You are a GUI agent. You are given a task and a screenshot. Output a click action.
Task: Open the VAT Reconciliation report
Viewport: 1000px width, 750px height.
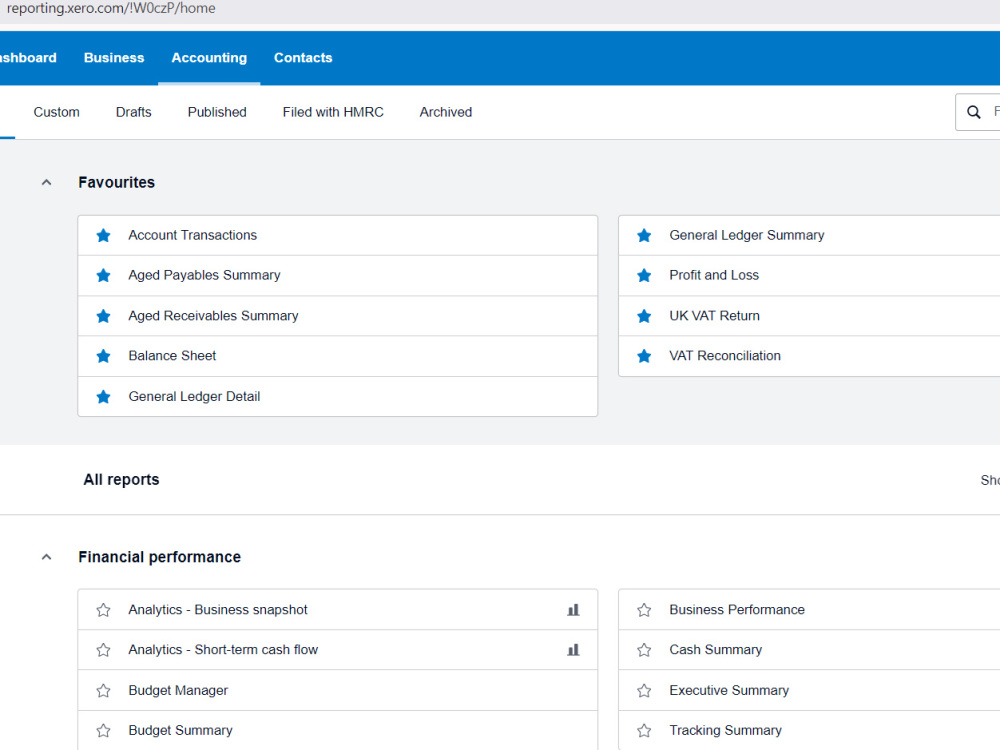point(724,356)
